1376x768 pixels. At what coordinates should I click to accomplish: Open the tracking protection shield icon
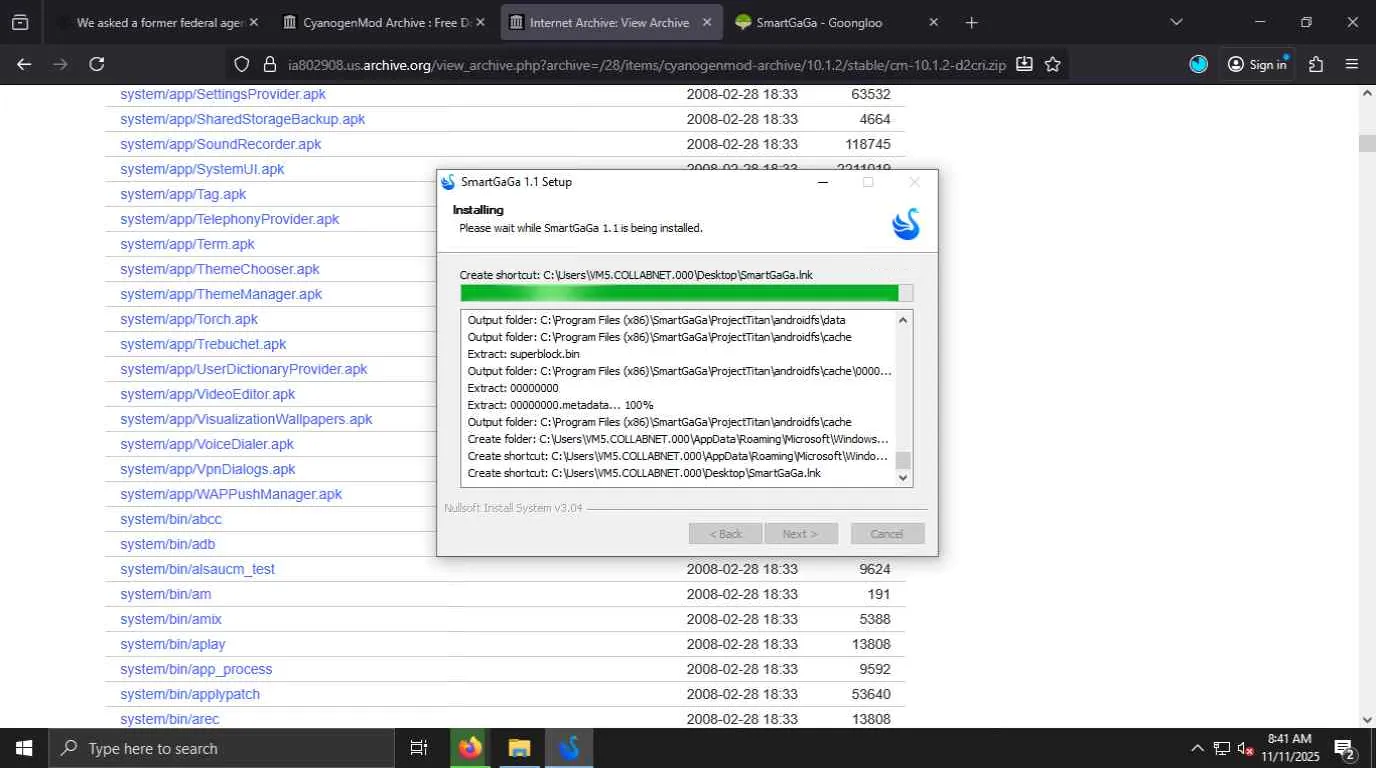pos(241,64)
